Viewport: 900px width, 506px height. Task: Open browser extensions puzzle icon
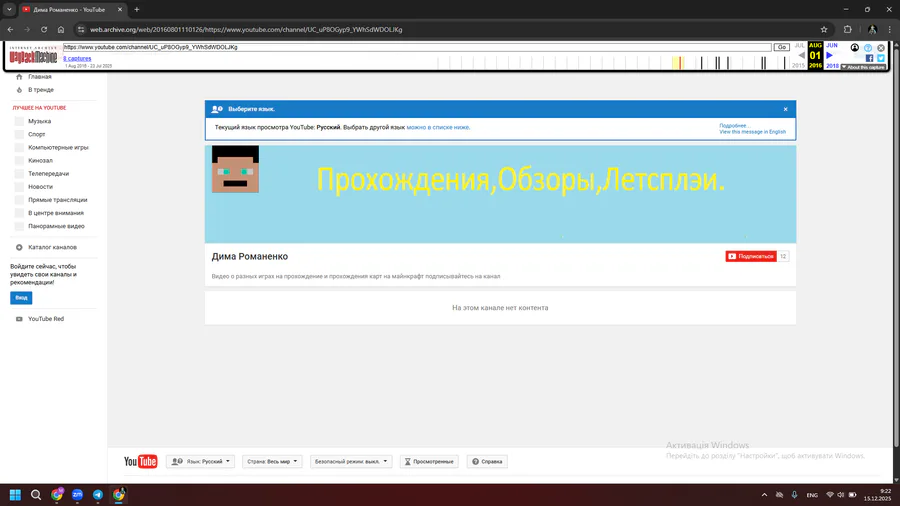[x=848, y=29]
